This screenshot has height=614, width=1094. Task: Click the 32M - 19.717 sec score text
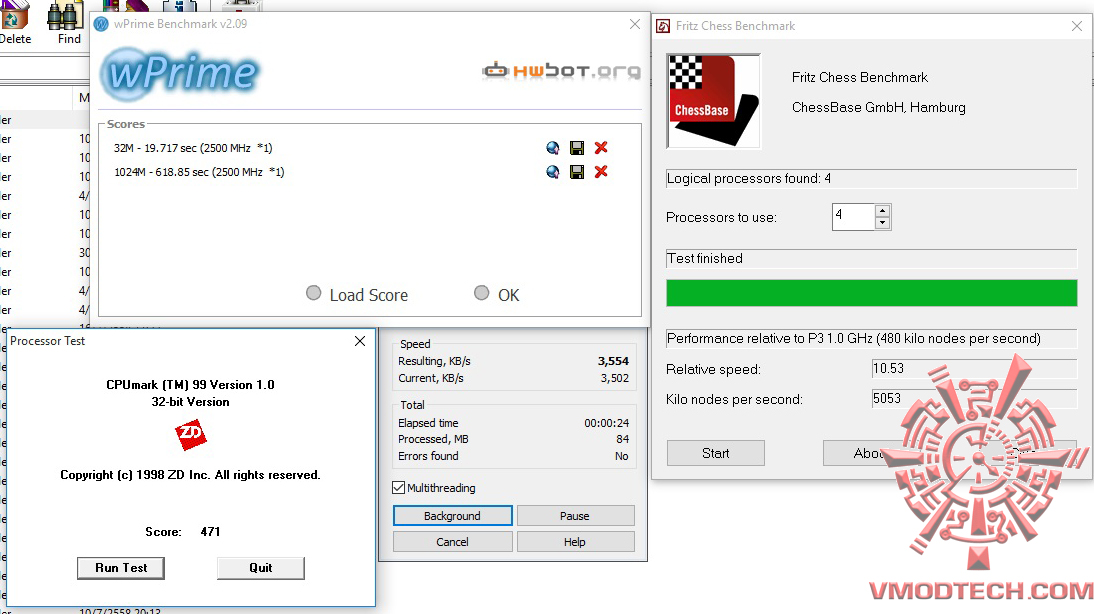tap(193, 148)
